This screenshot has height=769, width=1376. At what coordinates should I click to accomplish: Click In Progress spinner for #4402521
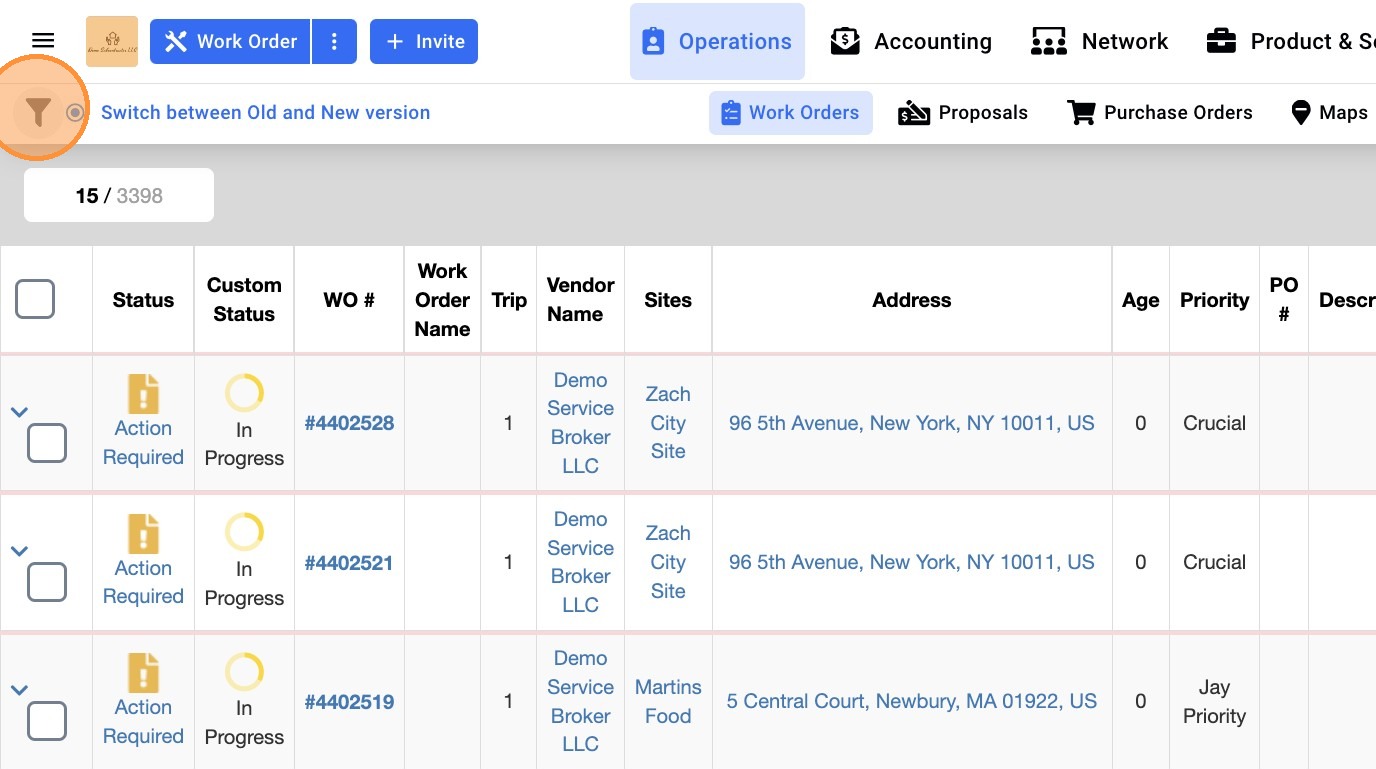click(x=244, y=532)
